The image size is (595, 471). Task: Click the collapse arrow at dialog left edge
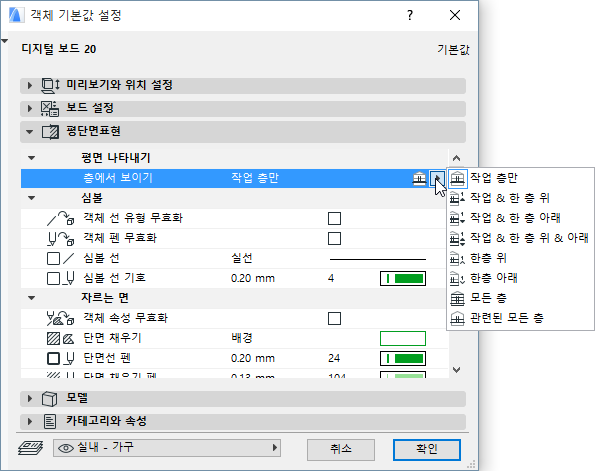(x=5, y=41)
